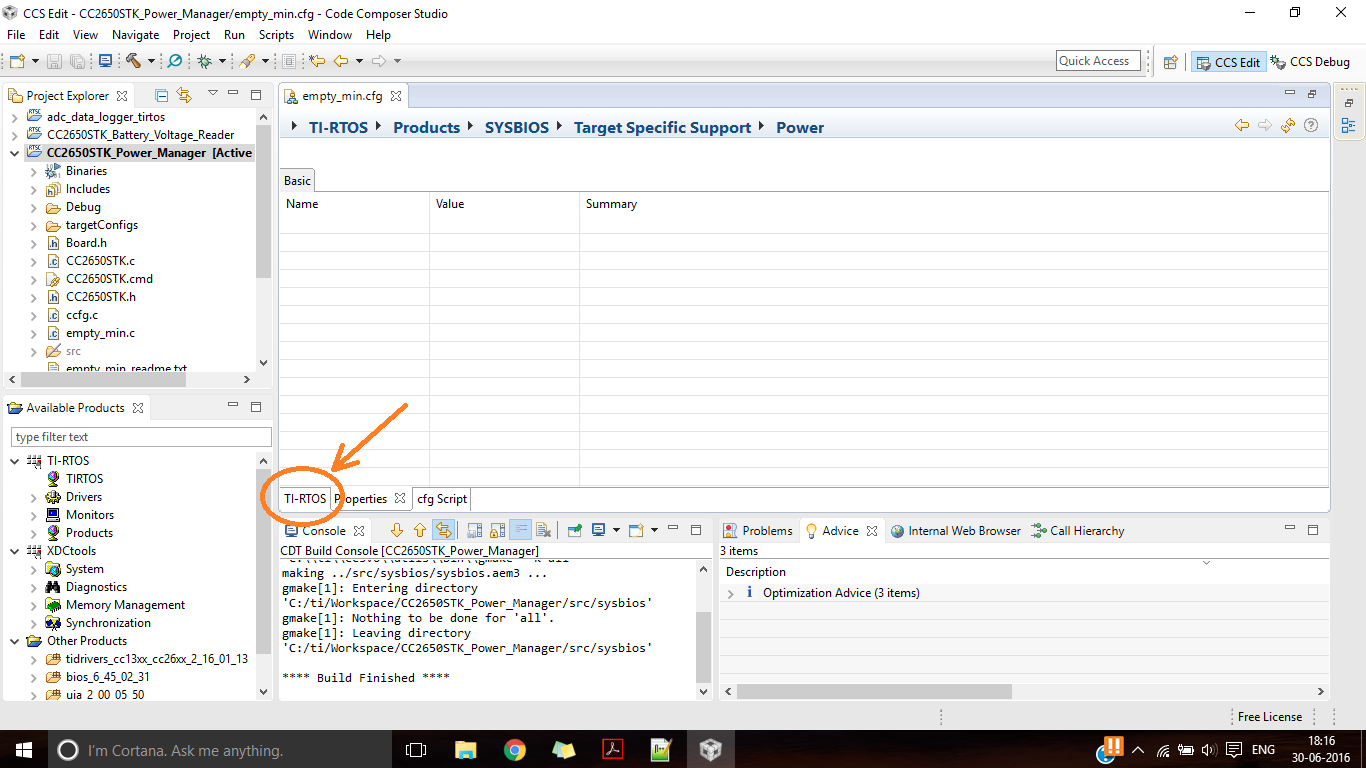Viewport: 1366px width, 768px height.
Task: Open Task View in the taskbar
Action: click(416, 750)
